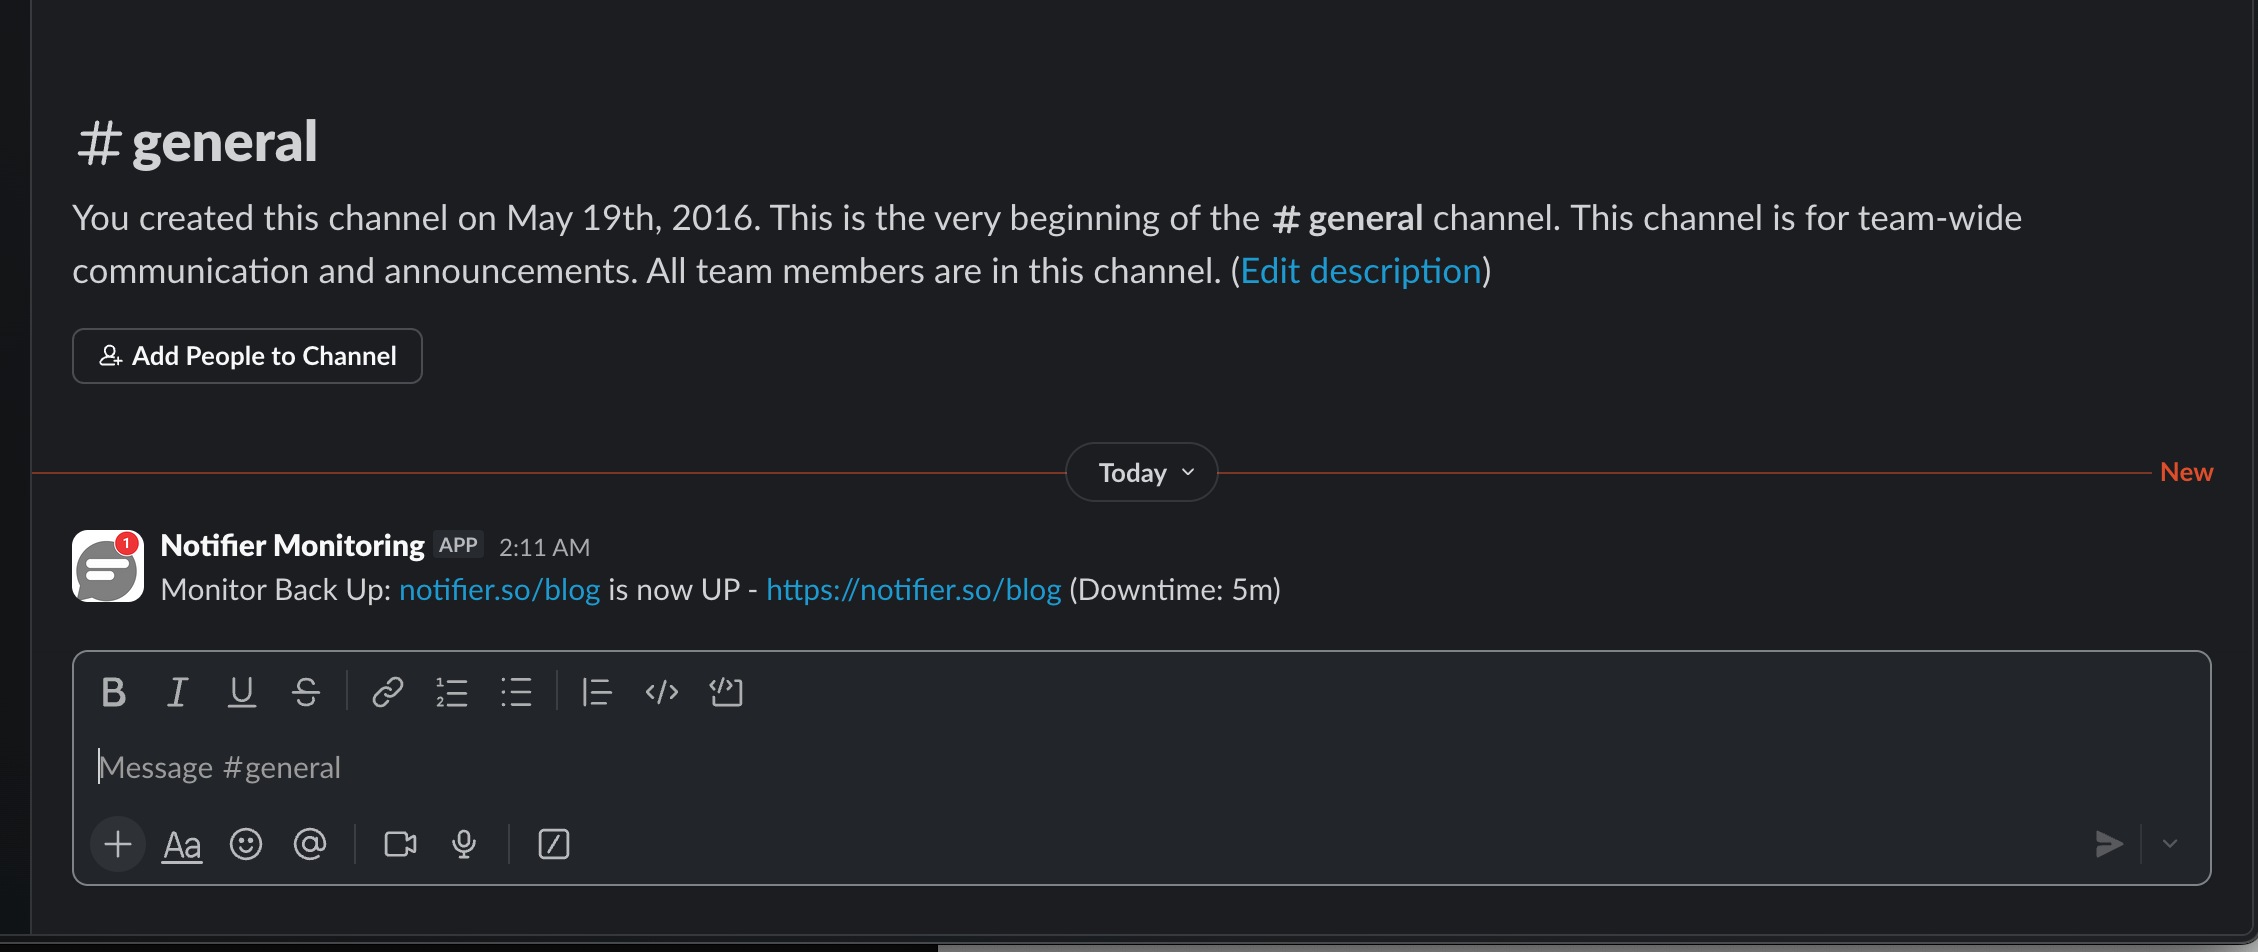Image resolution: width=2258 pixels, height=952 pixels.
Task: Open attachments plus menu
Action: 118,845
